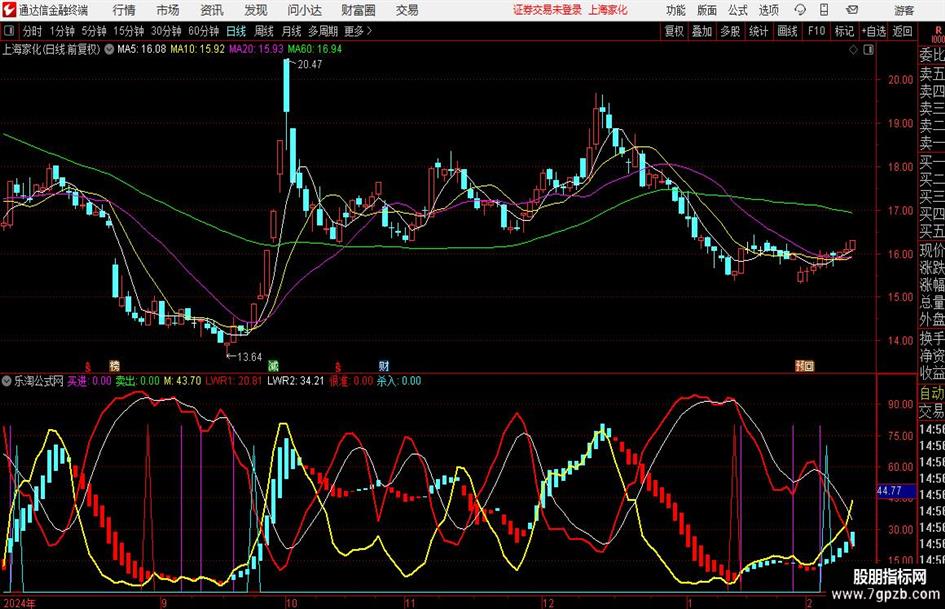Click the 20.47 high price label
945x609 pixels.
point(310,65)
